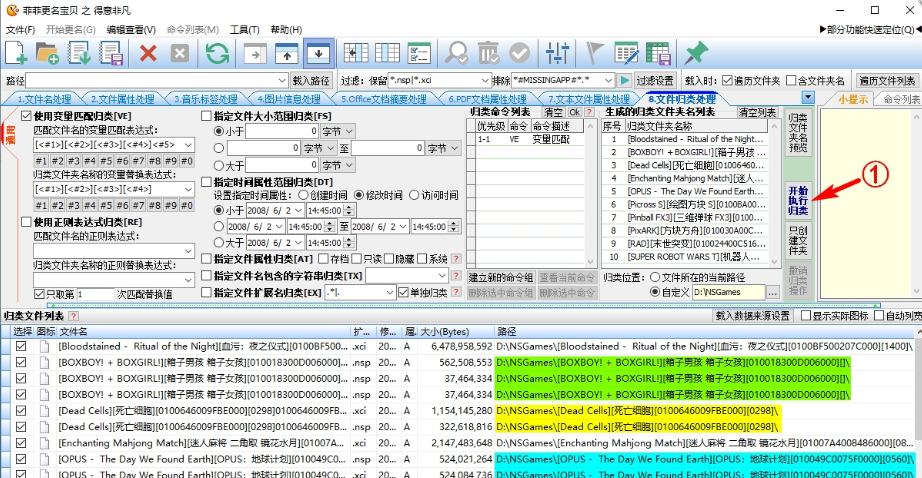The width and height of the screenshot is (922, 478).
Task: Click the table column highlight icon
Action: tap(387, 54)
